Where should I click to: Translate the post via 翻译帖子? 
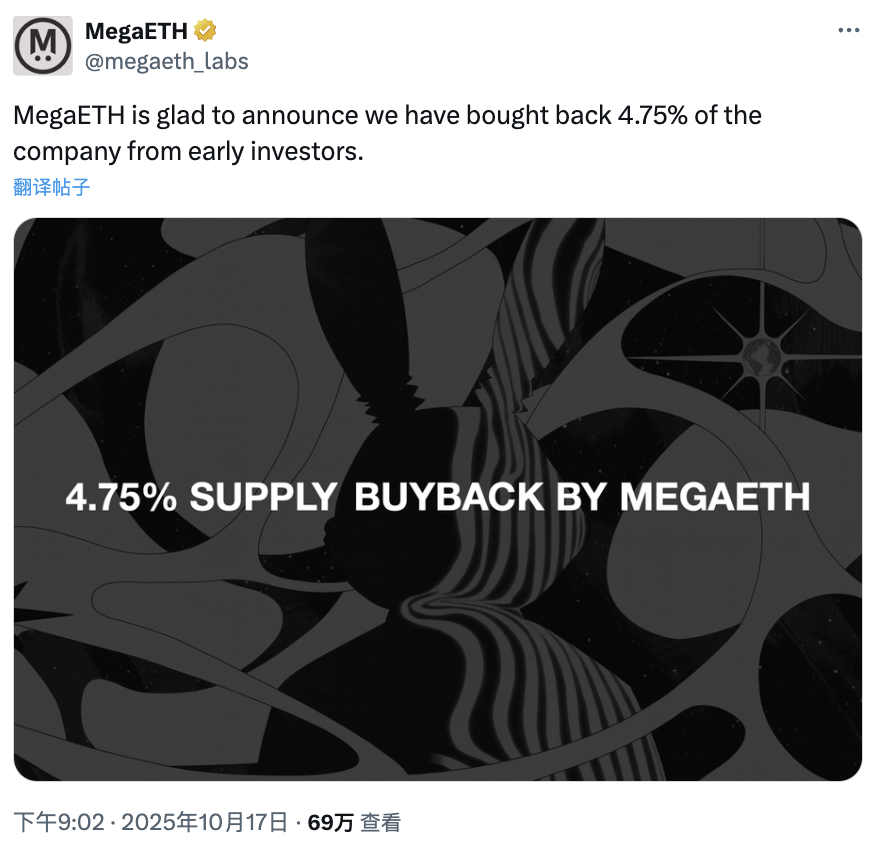point(54,186)
